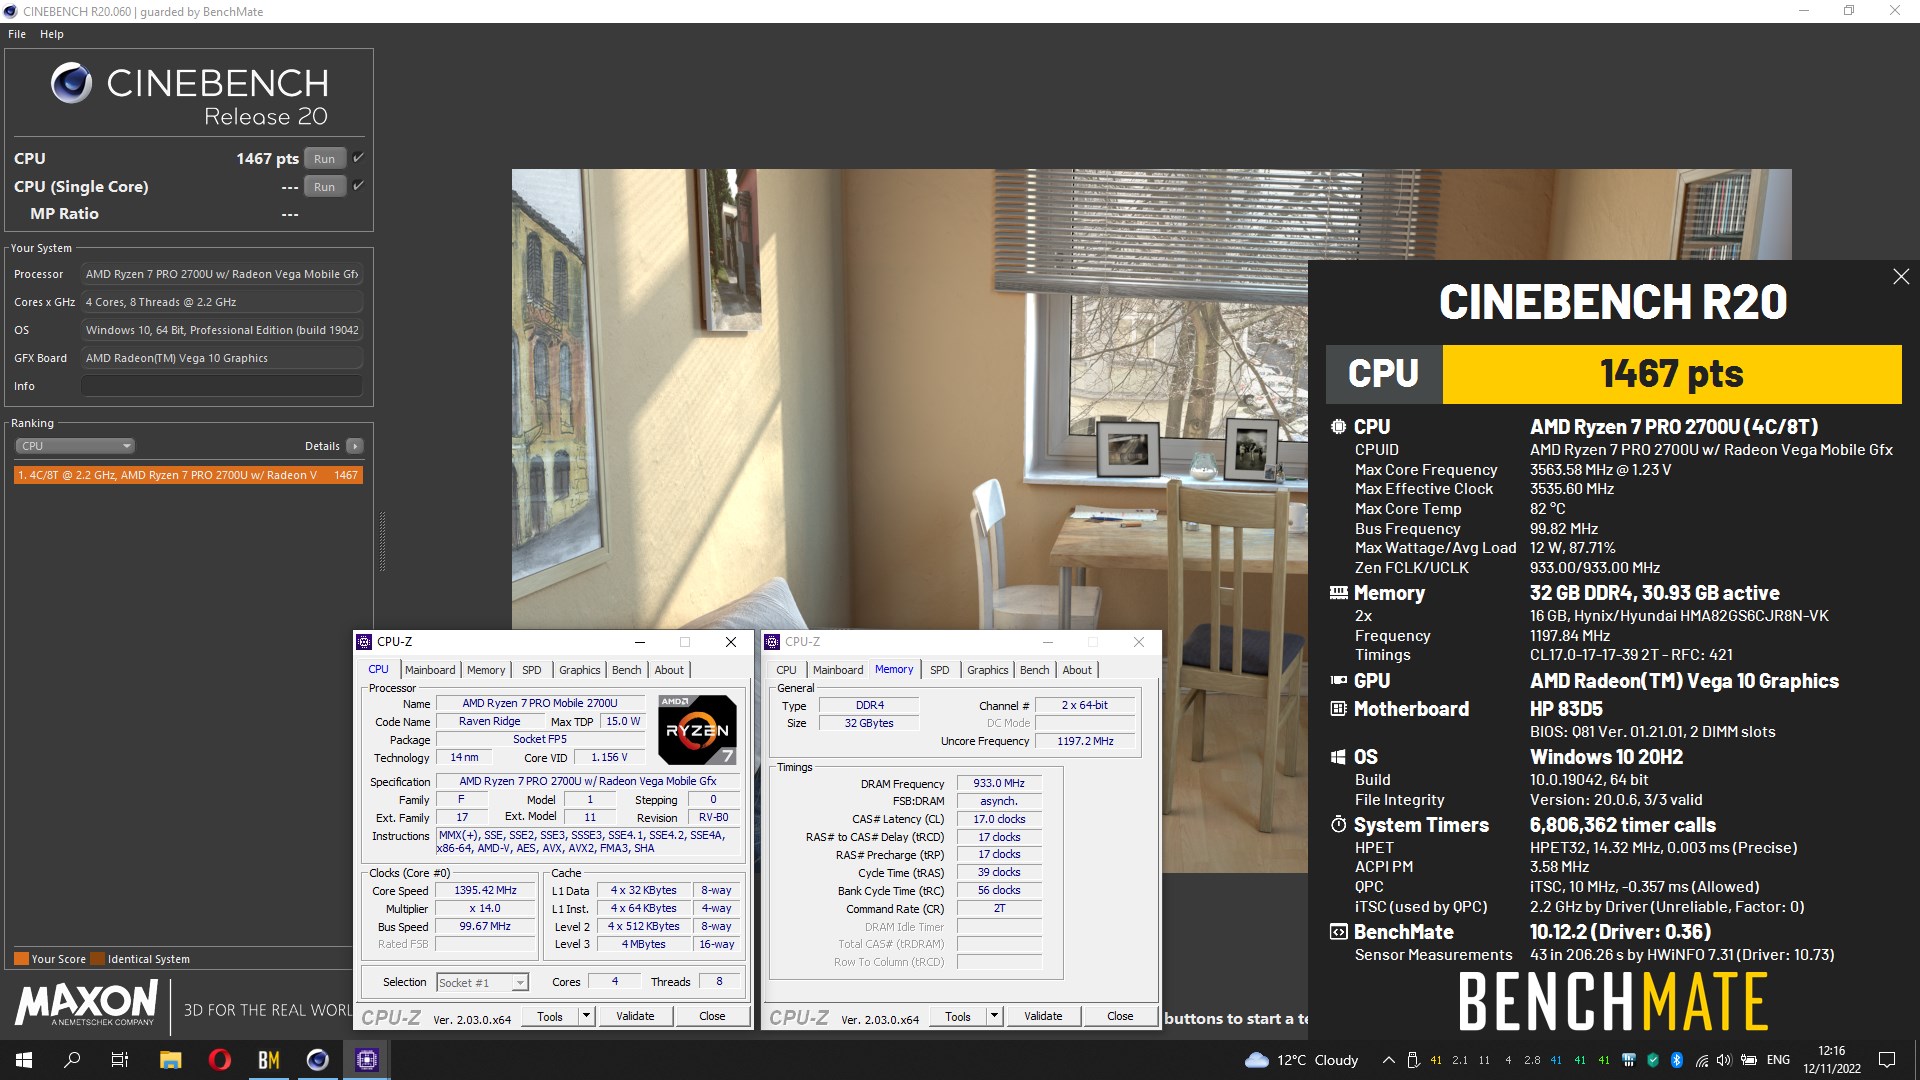Switch to Graphics tab in CPU-Z CPU window

[x=580, y=670]
